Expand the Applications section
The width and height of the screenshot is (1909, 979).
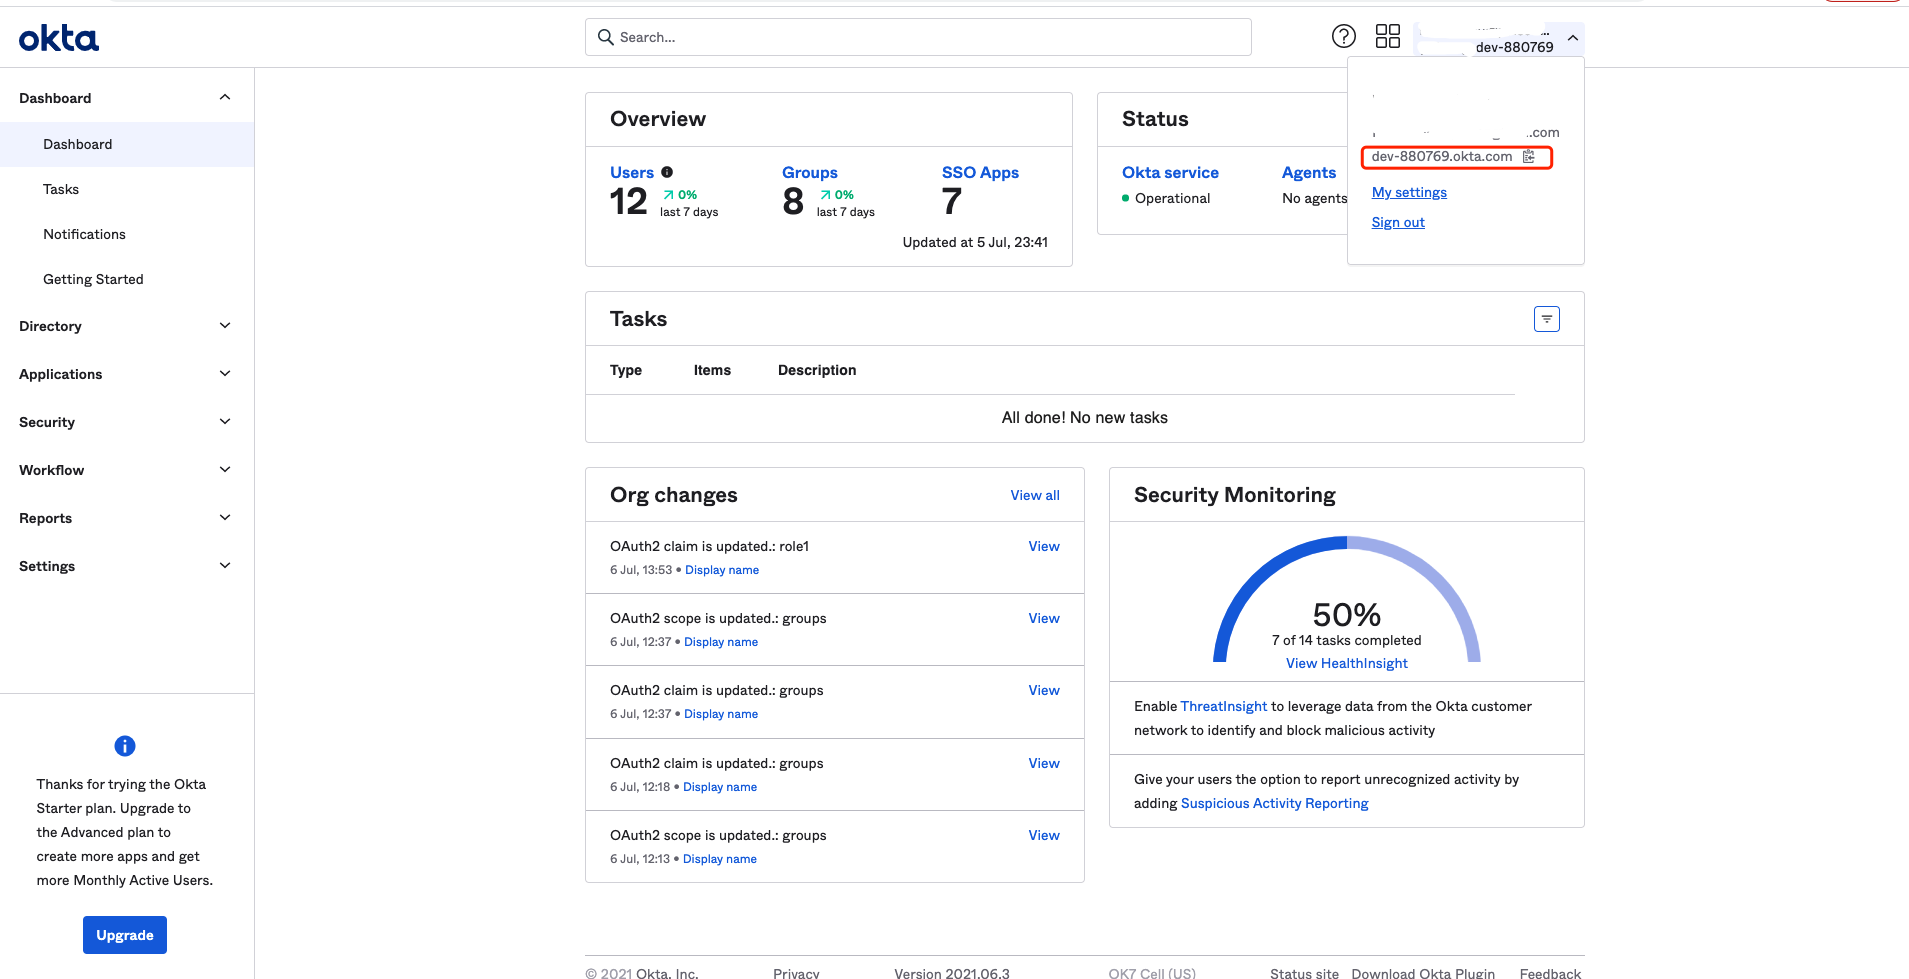point(225,374)
